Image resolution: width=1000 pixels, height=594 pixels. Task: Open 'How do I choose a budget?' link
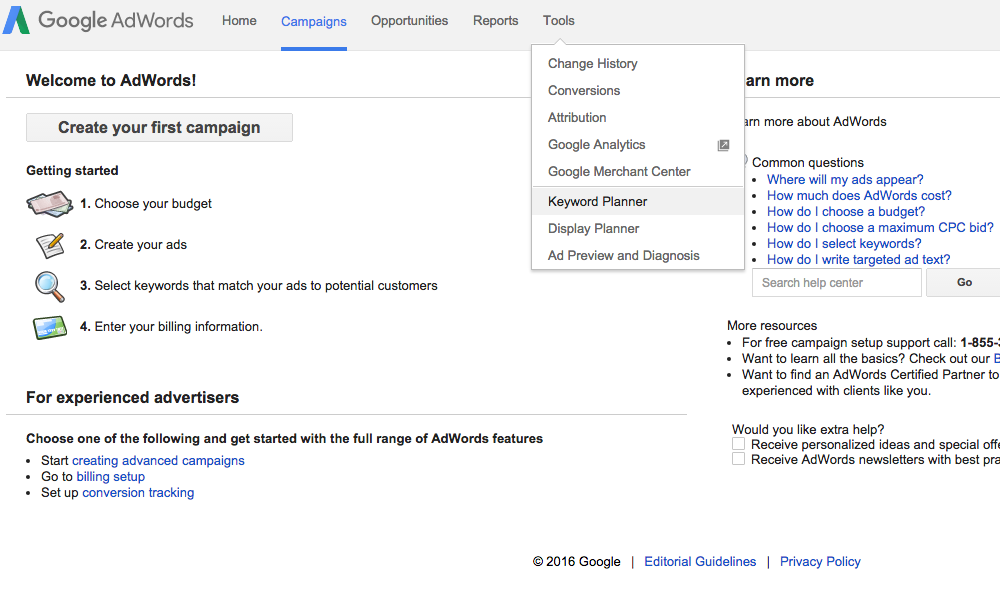(x=846, y=212)
